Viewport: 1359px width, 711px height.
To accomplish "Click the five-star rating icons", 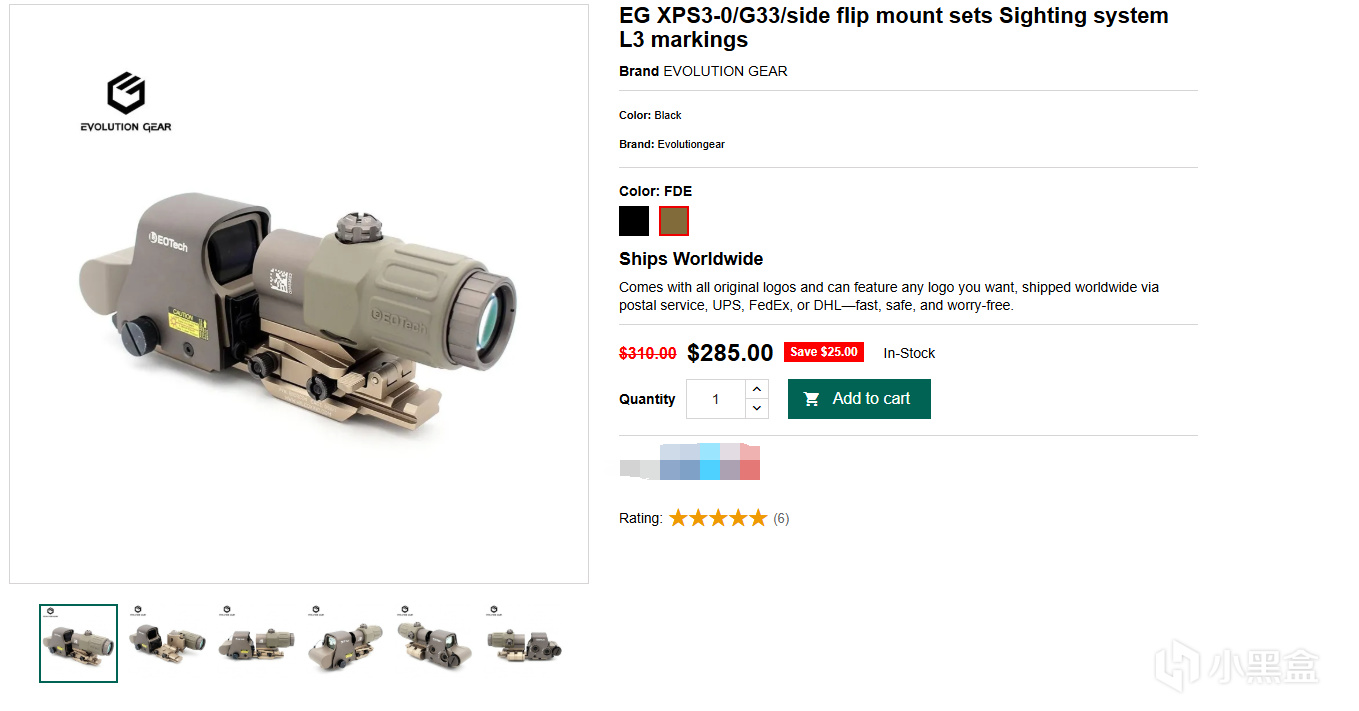I will 717,518.
